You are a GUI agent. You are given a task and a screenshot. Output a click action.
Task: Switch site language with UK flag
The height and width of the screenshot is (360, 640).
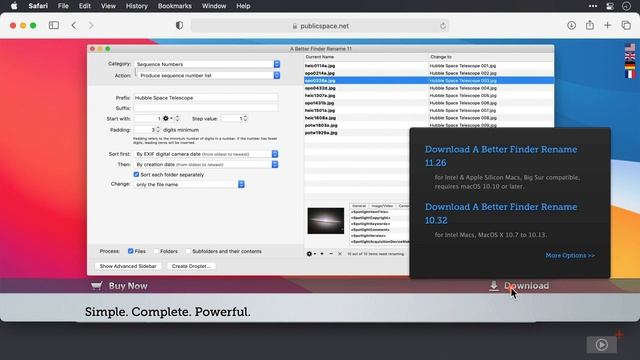tap(630, 56)
